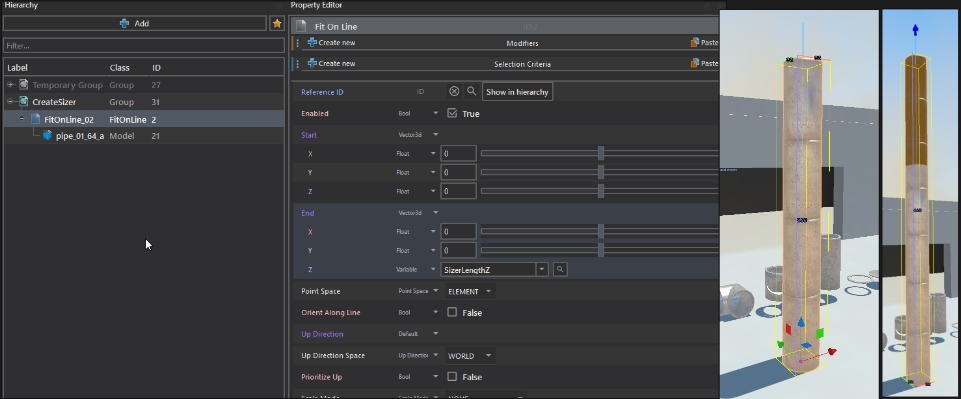
Task: Click the pipe_01_64_a model cube icon
Action: (x=47, y=135)
